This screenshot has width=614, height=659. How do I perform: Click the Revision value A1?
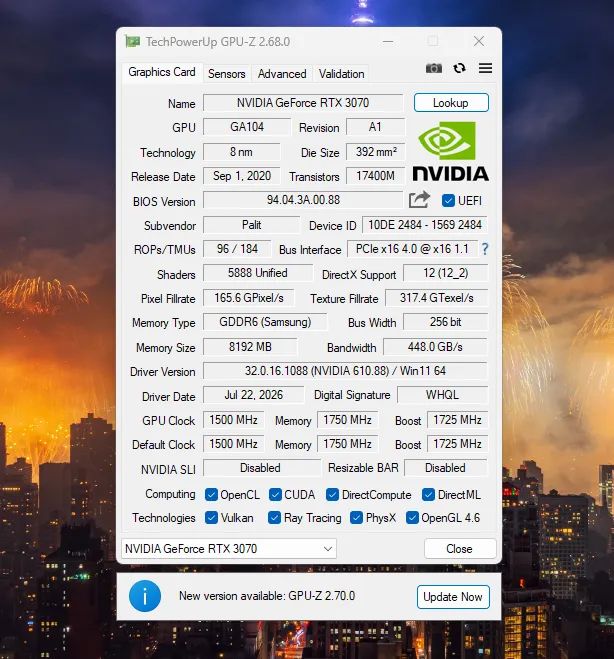pyautogui.click(x=375, y=127)
